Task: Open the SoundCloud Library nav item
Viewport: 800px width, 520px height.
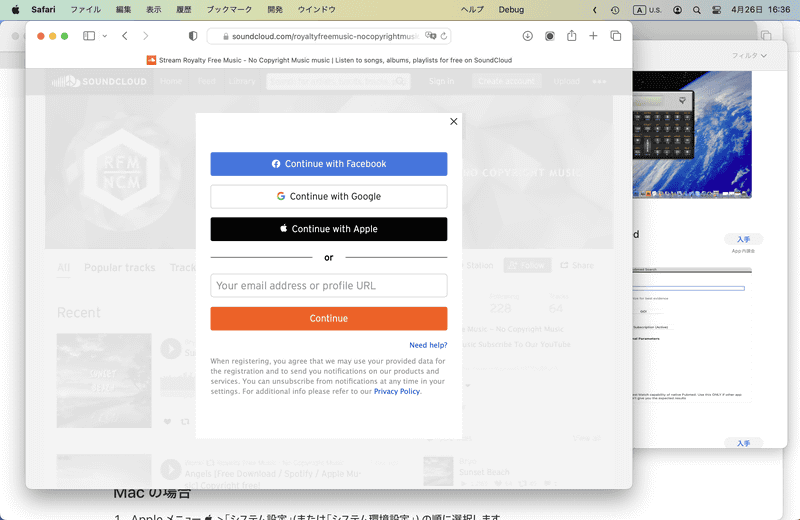Action: click(242, 81)
